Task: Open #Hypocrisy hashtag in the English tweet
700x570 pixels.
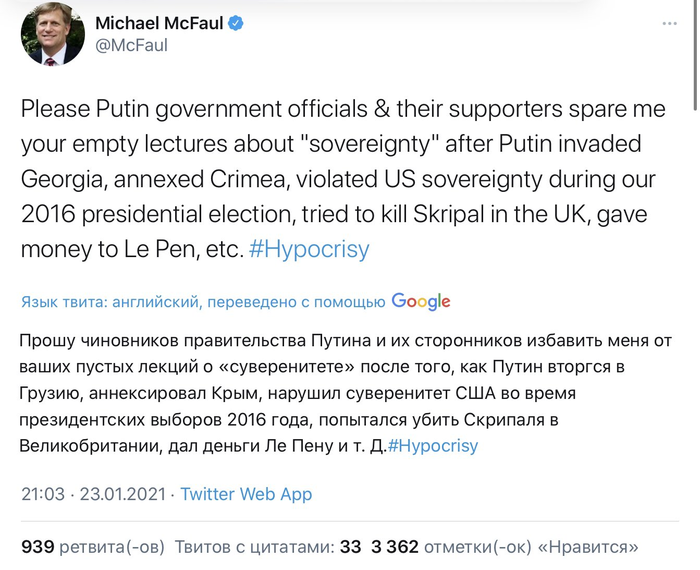Action: [x=309, y=249]
